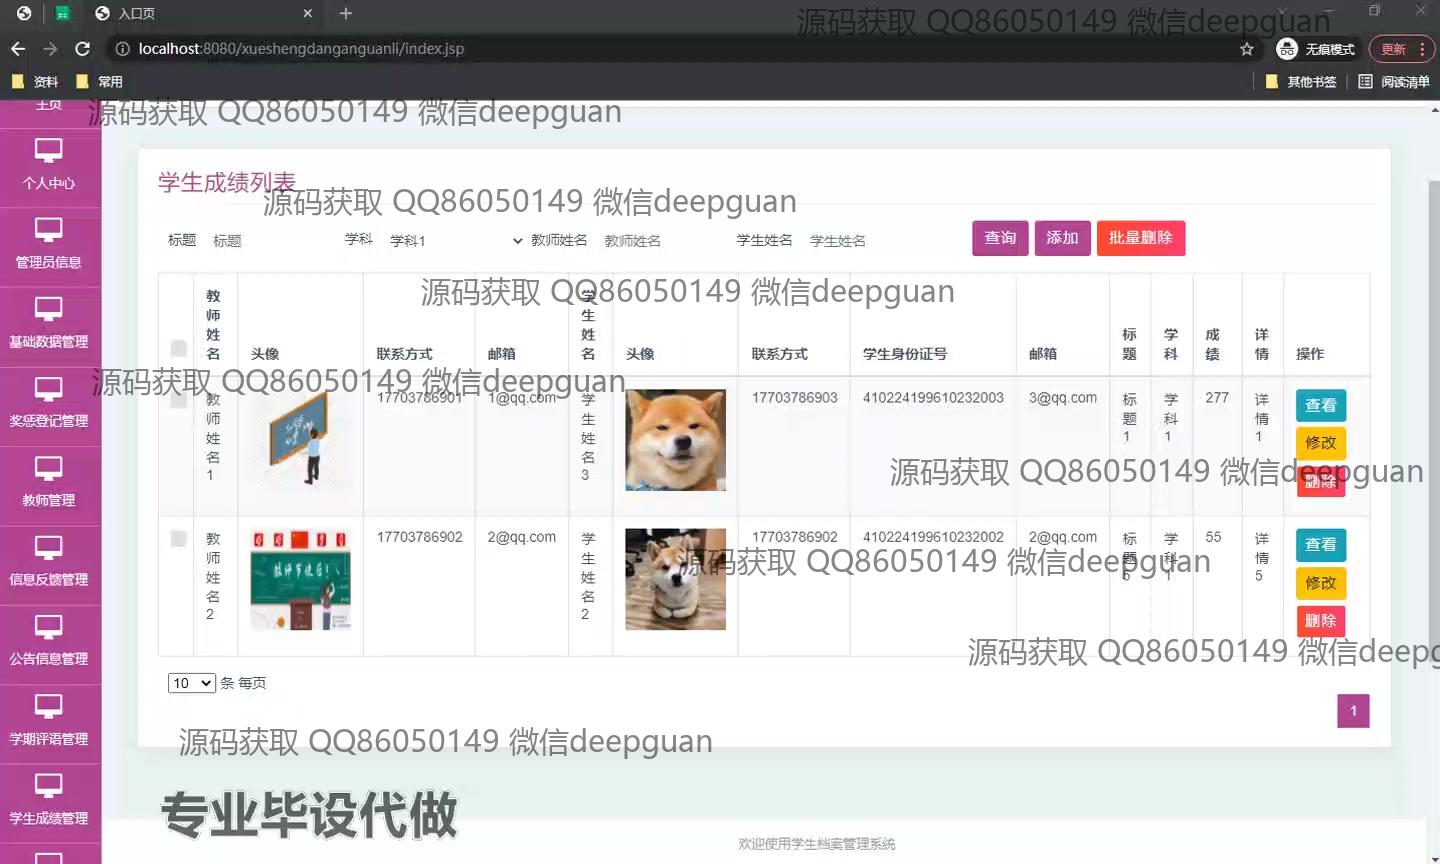Open 公告信息管理 sidebar item

pyautogui.click(x=49, y=644)
